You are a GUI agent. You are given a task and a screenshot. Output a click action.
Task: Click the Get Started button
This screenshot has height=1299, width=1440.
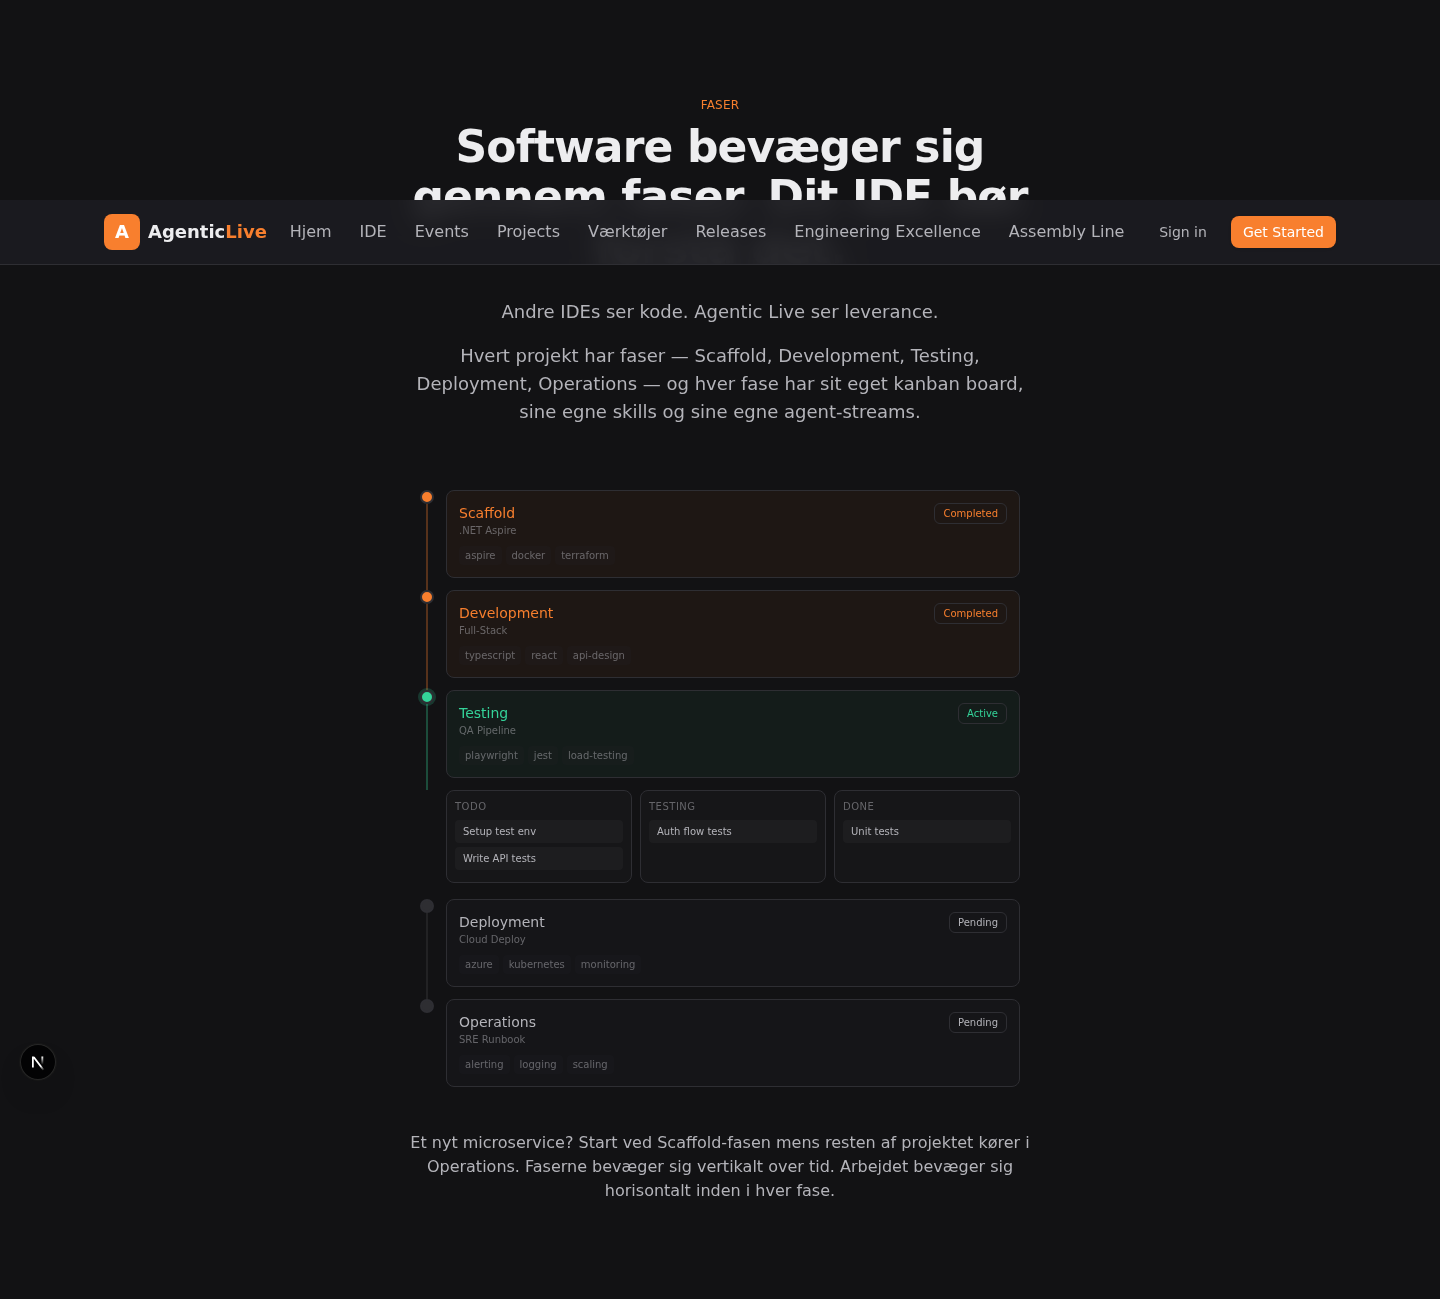1283,232
